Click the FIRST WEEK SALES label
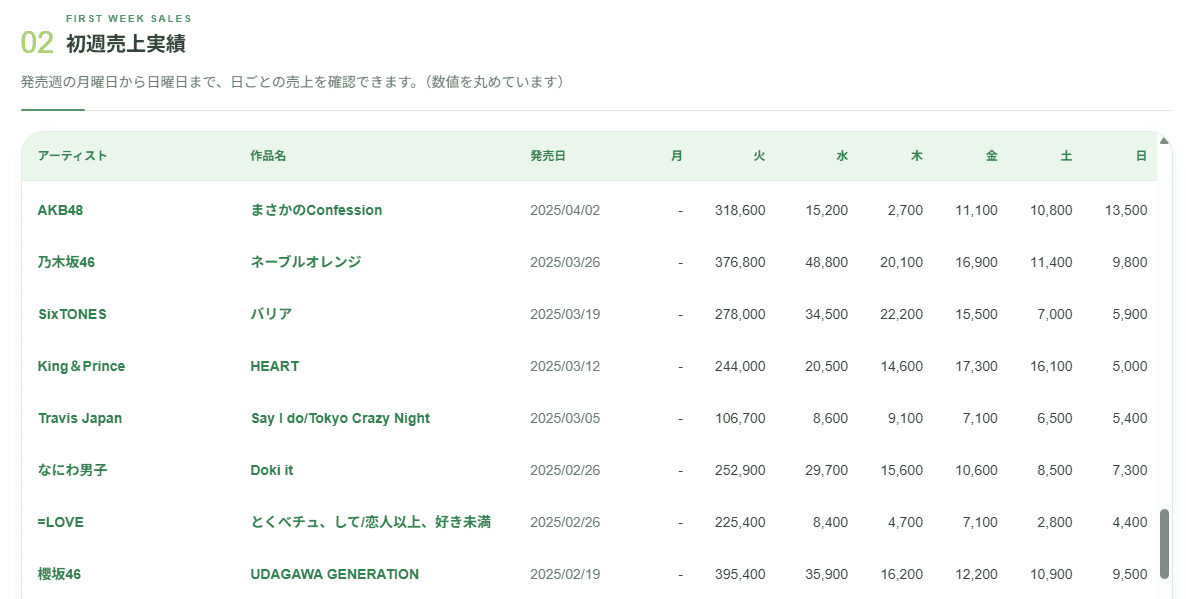1186x599 pixels. 129,18
